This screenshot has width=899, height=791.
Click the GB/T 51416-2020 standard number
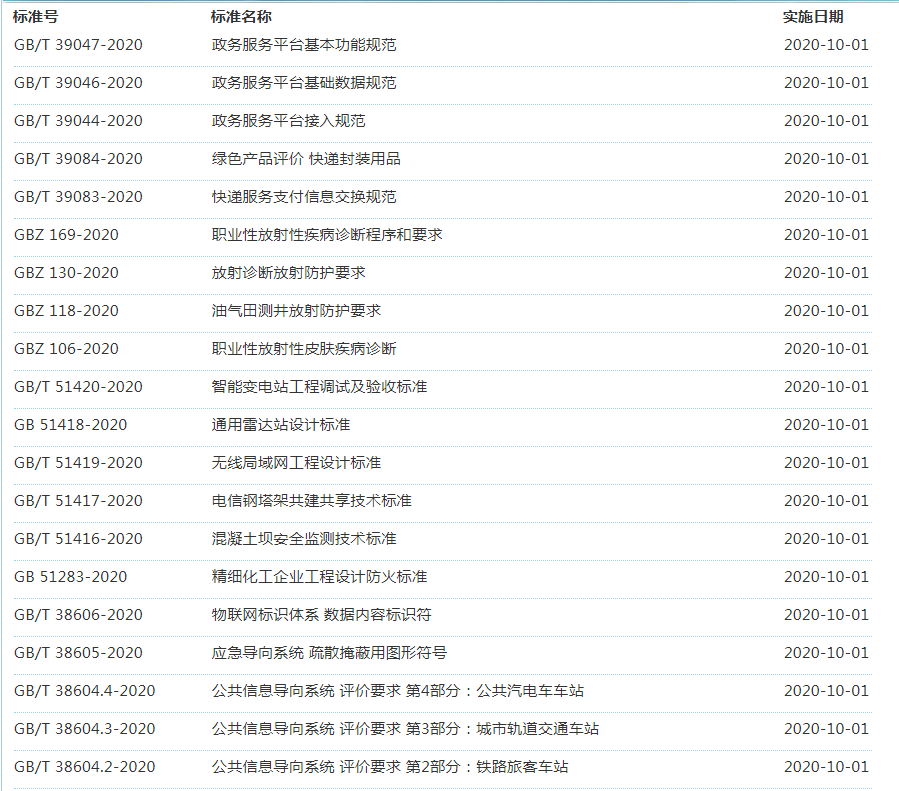[x=78, y=539]
